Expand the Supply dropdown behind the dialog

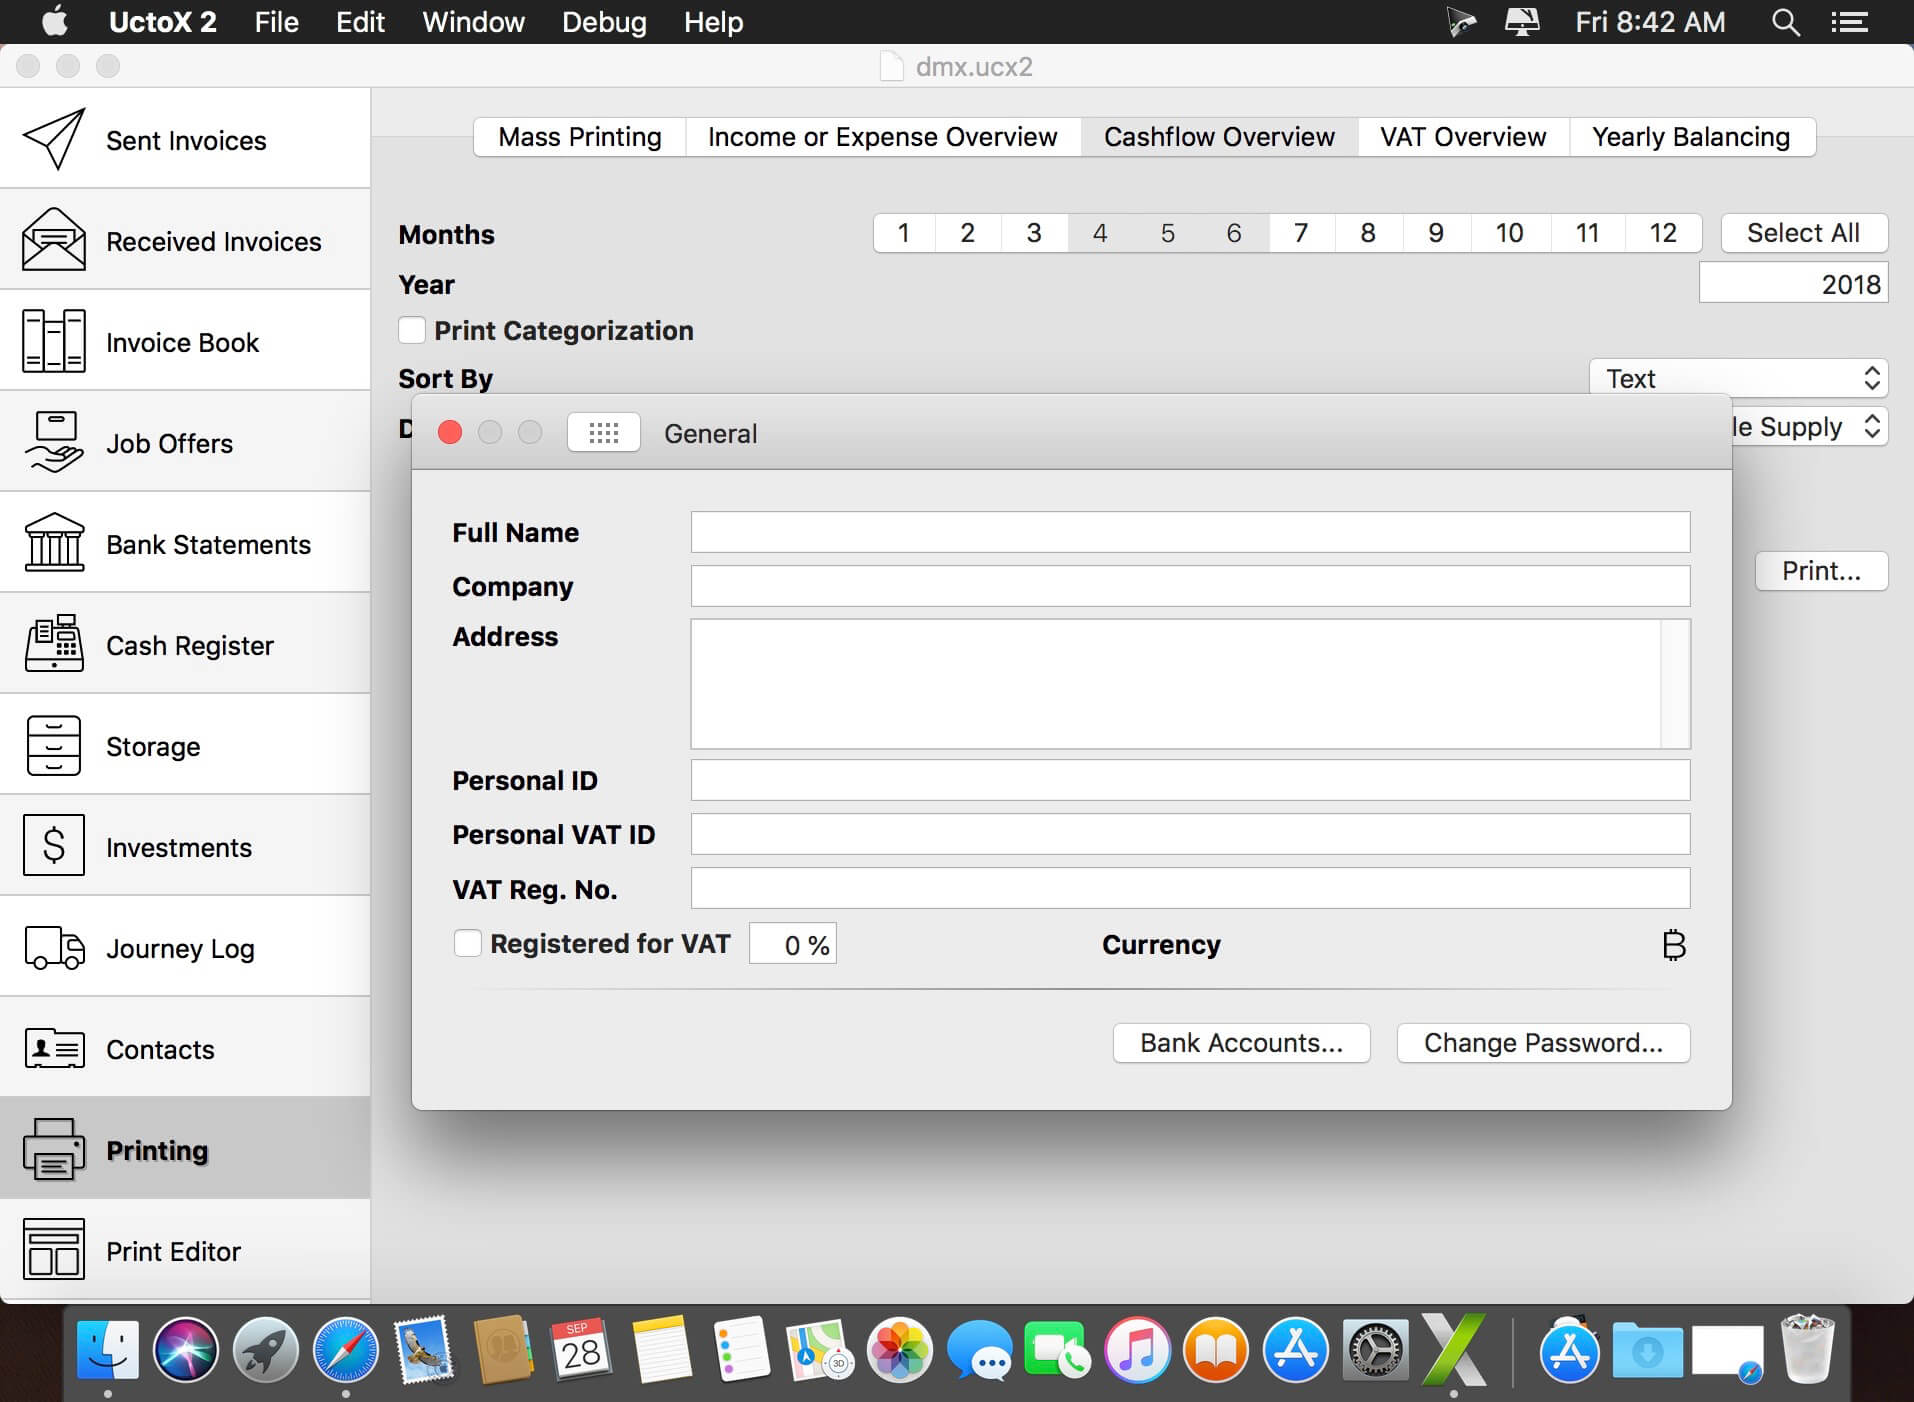pyautogui.click(x=1810, y=427)
